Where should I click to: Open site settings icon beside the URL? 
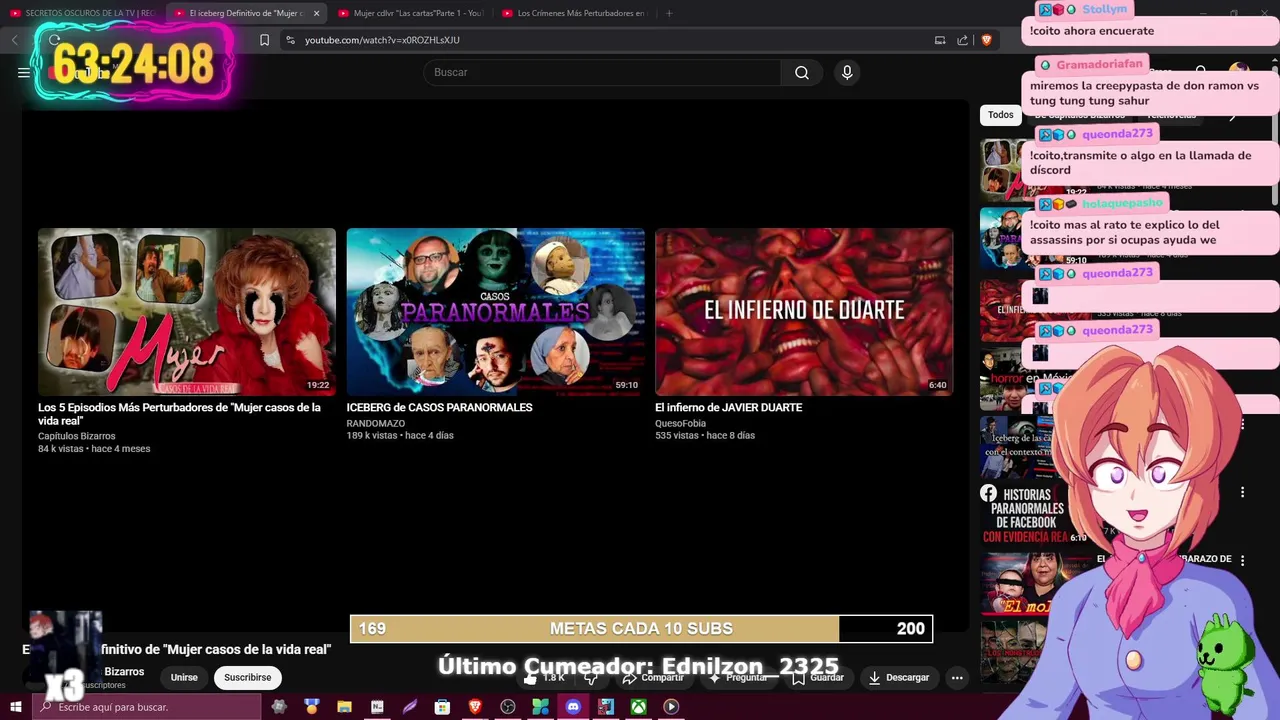click(290, 40)
